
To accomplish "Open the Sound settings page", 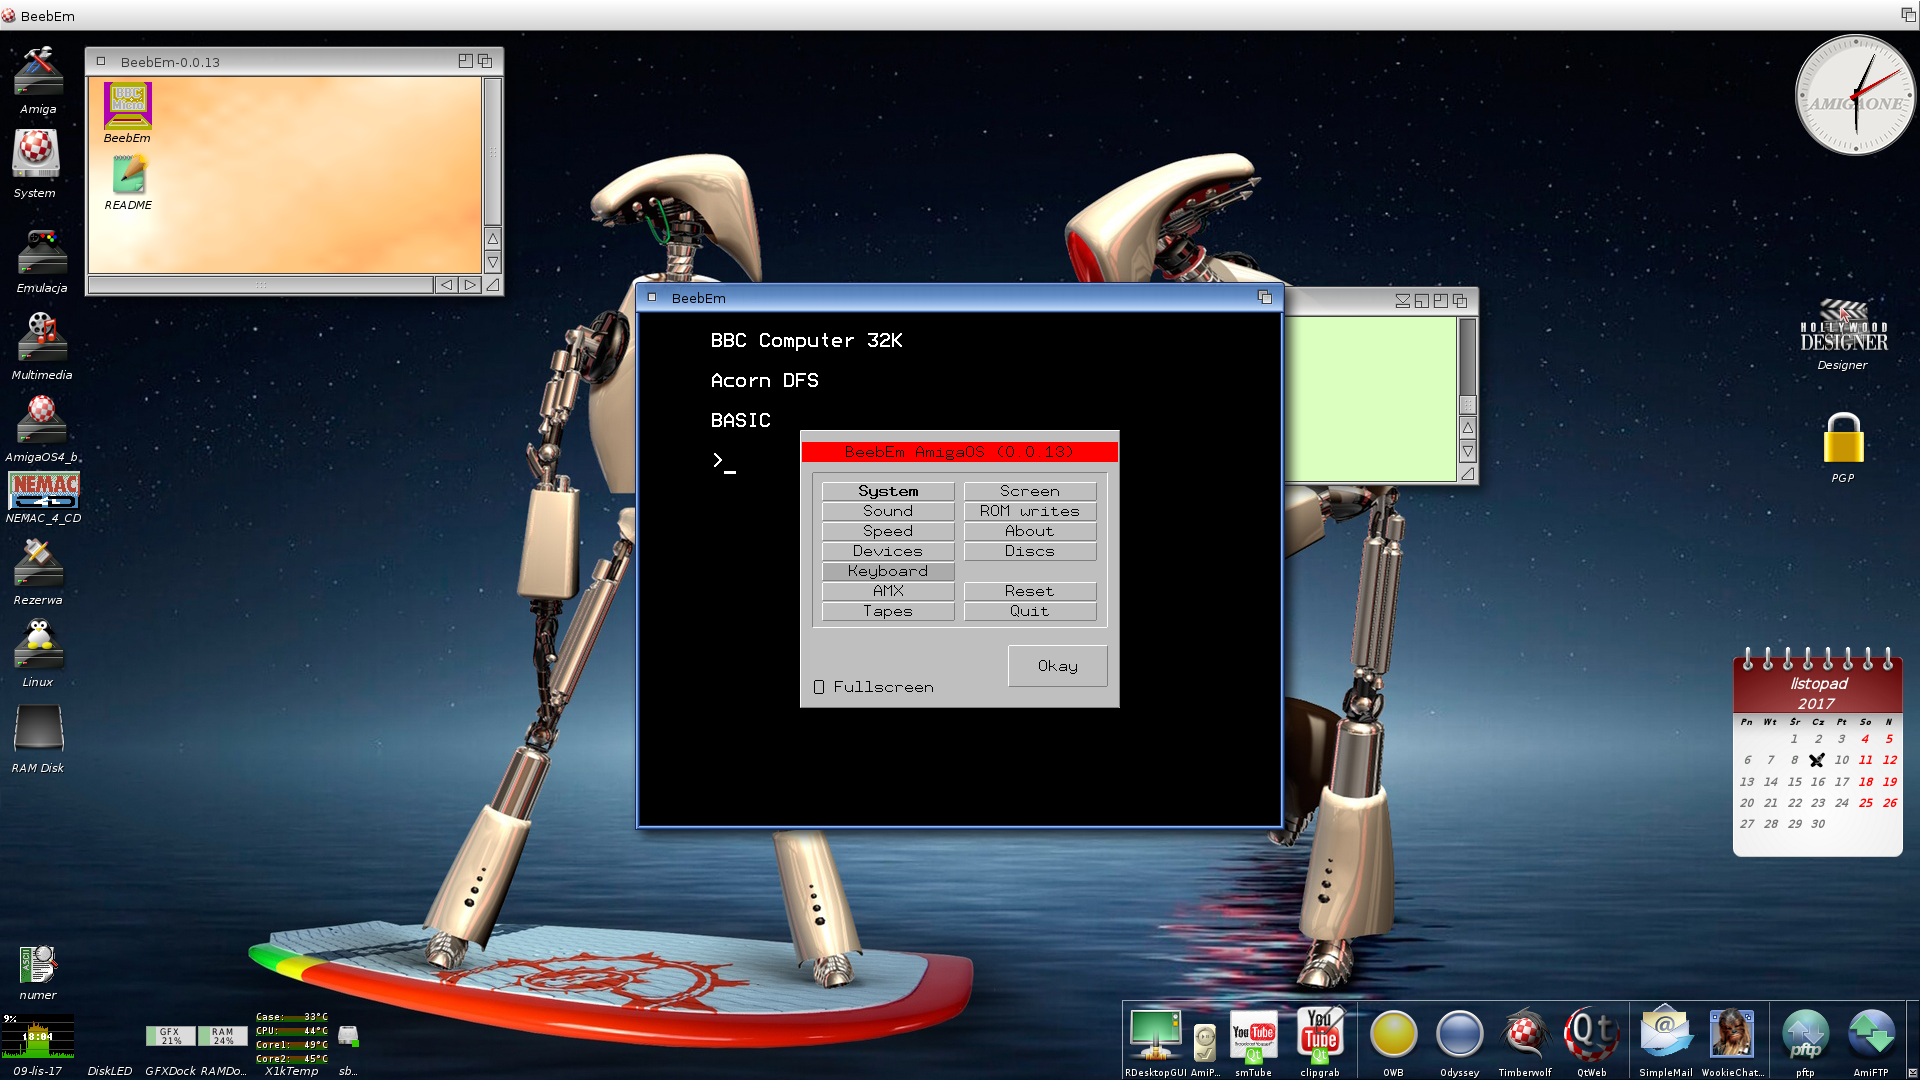I will (x=888, y=511).
